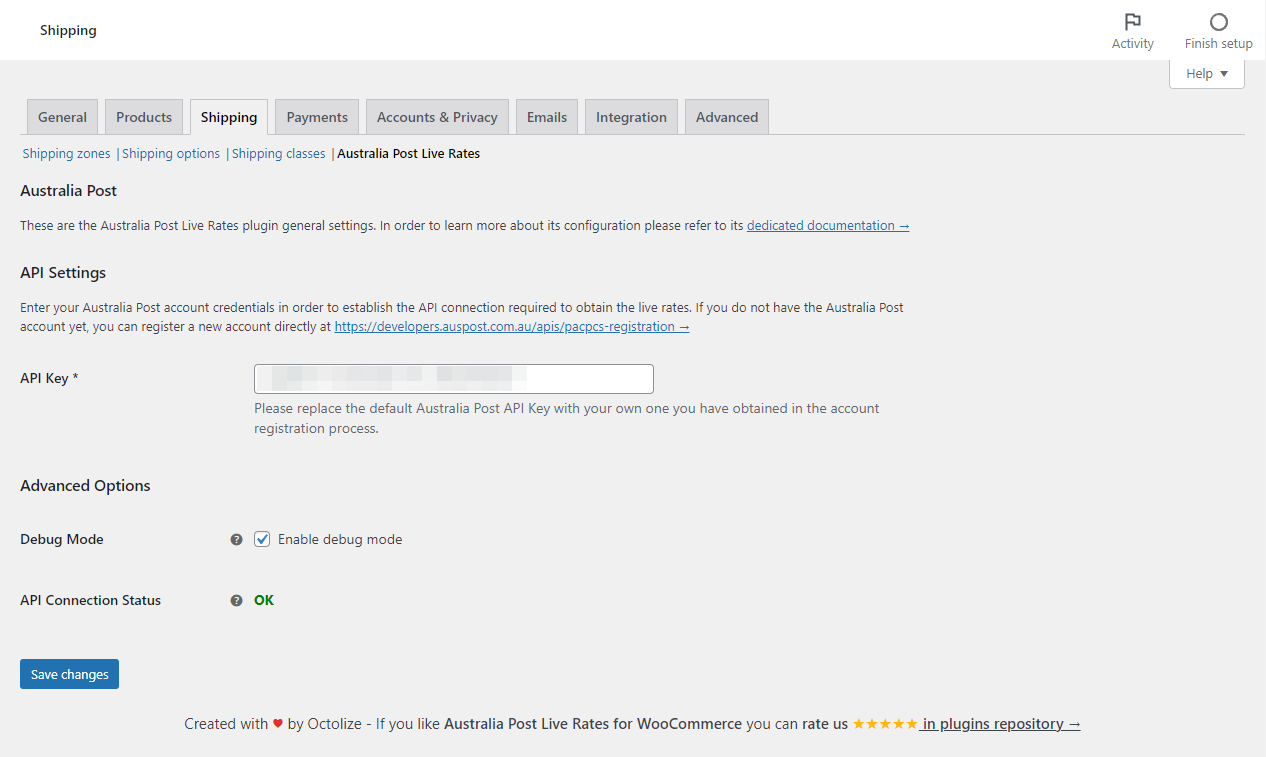Open the dedicated documentation link
Screen dimensions: 1266x757
point(828,225)
